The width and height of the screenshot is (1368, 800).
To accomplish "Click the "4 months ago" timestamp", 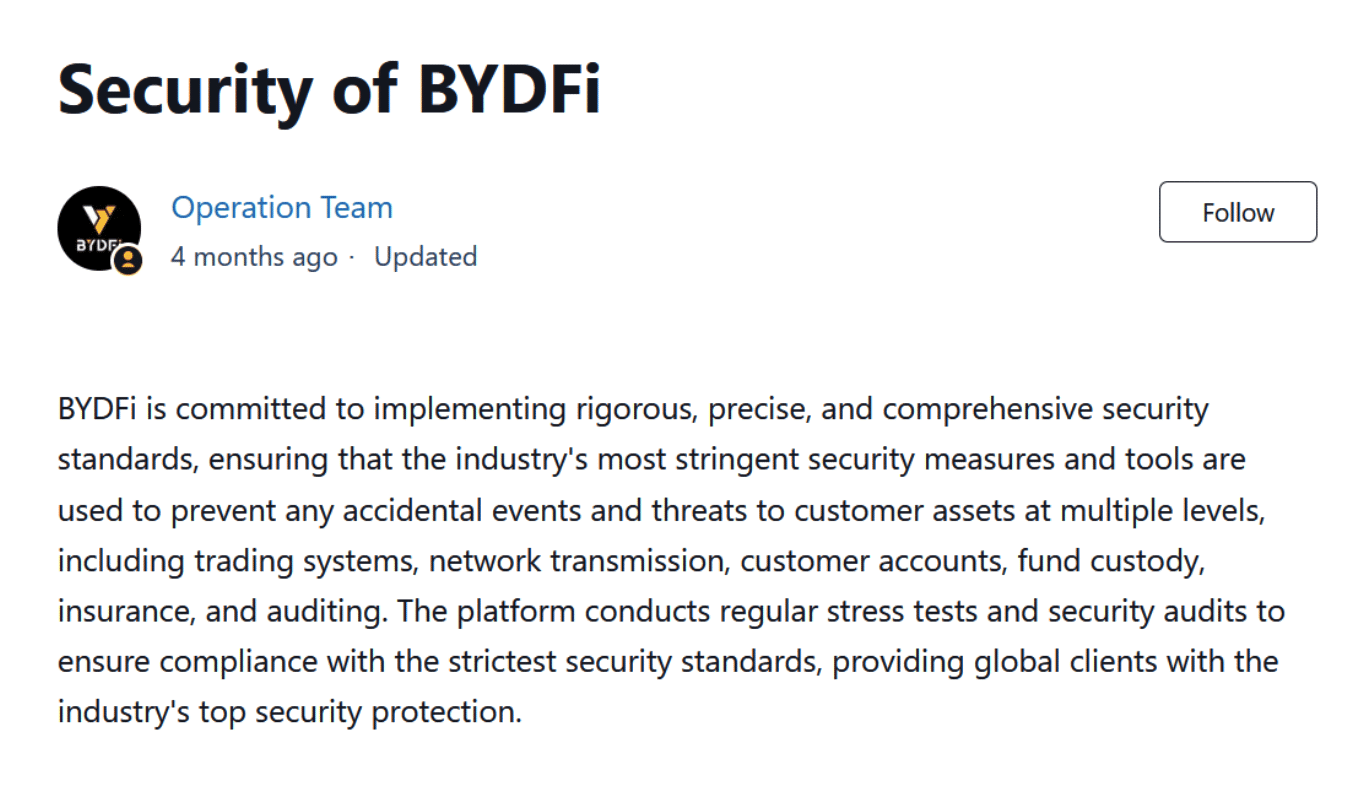I will point(254,257).
